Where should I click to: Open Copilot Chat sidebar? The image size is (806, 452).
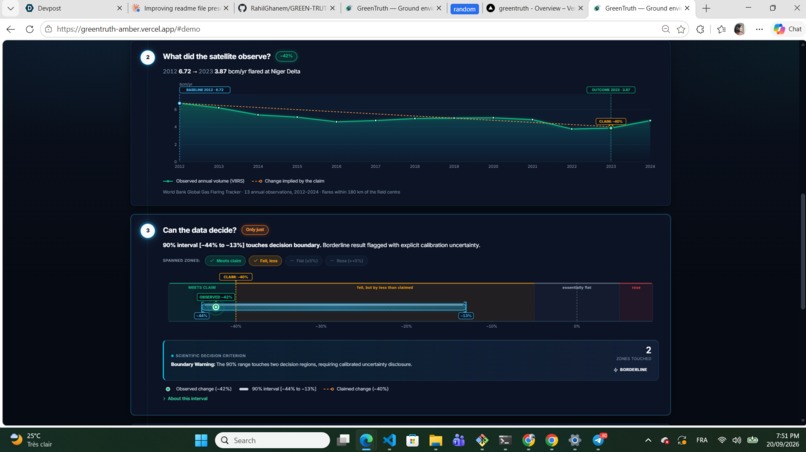[x=787, y=29]
